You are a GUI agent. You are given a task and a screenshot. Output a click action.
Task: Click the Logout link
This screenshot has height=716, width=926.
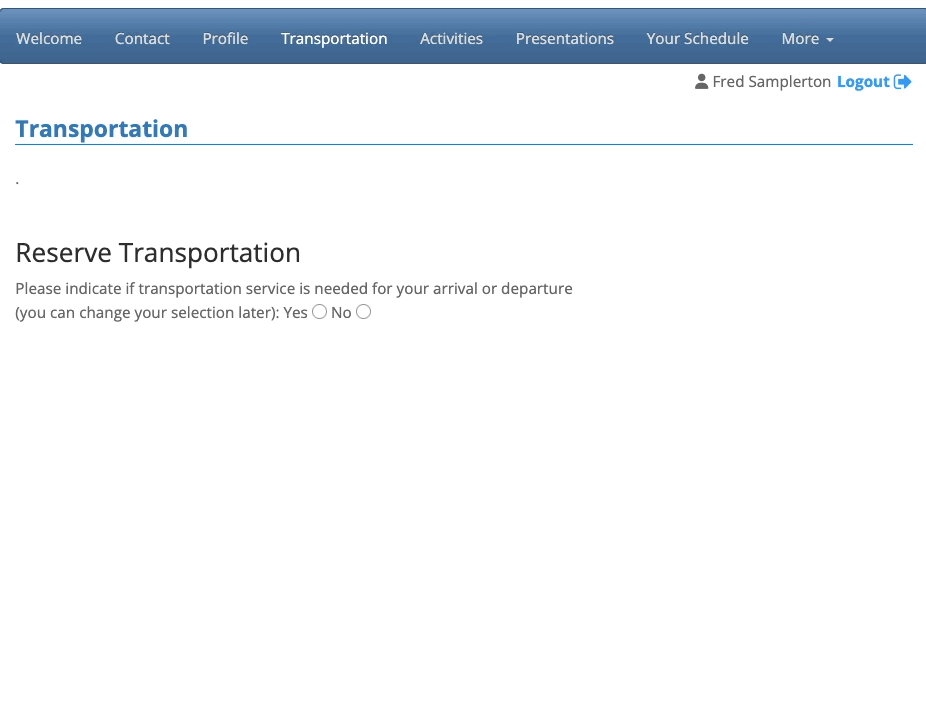(x=863, y=82)
